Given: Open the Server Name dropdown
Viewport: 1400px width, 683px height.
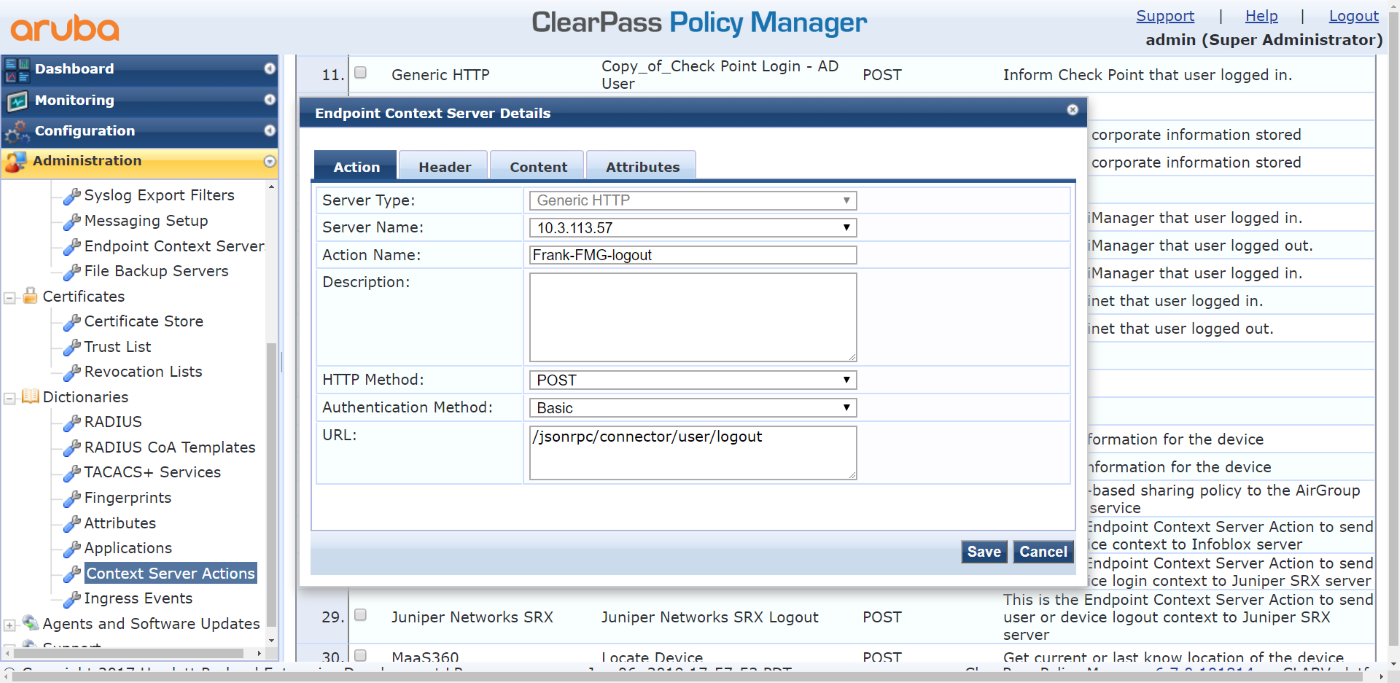Looking at the screenshot, I should click(692, 228).
